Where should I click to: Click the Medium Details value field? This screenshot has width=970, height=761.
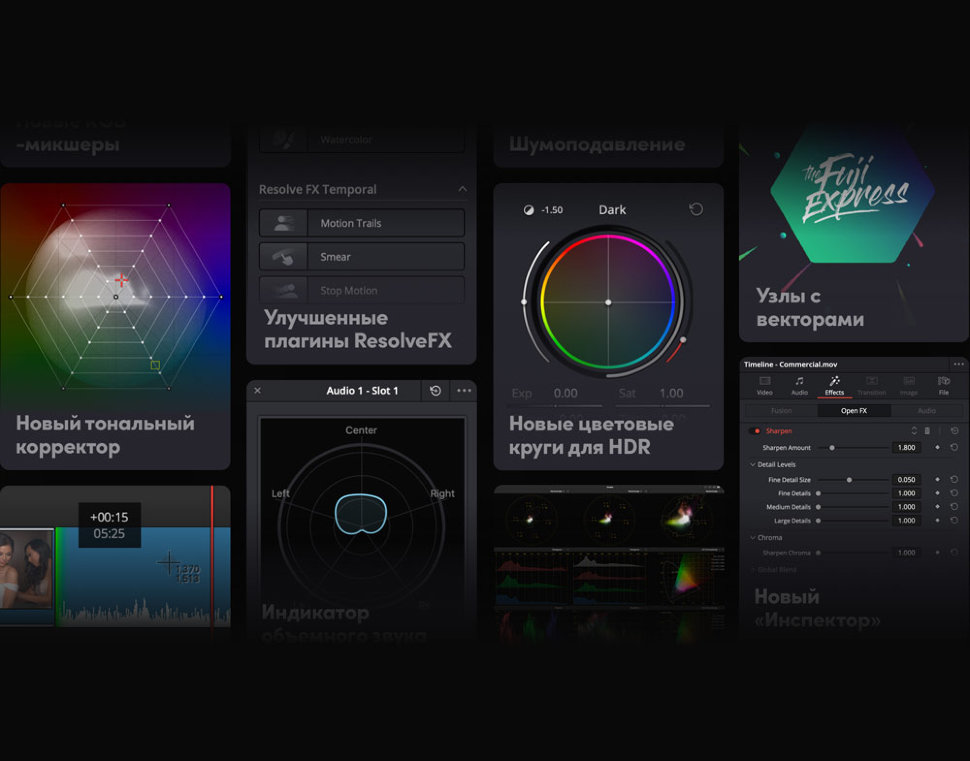click(x=905, y=507)
